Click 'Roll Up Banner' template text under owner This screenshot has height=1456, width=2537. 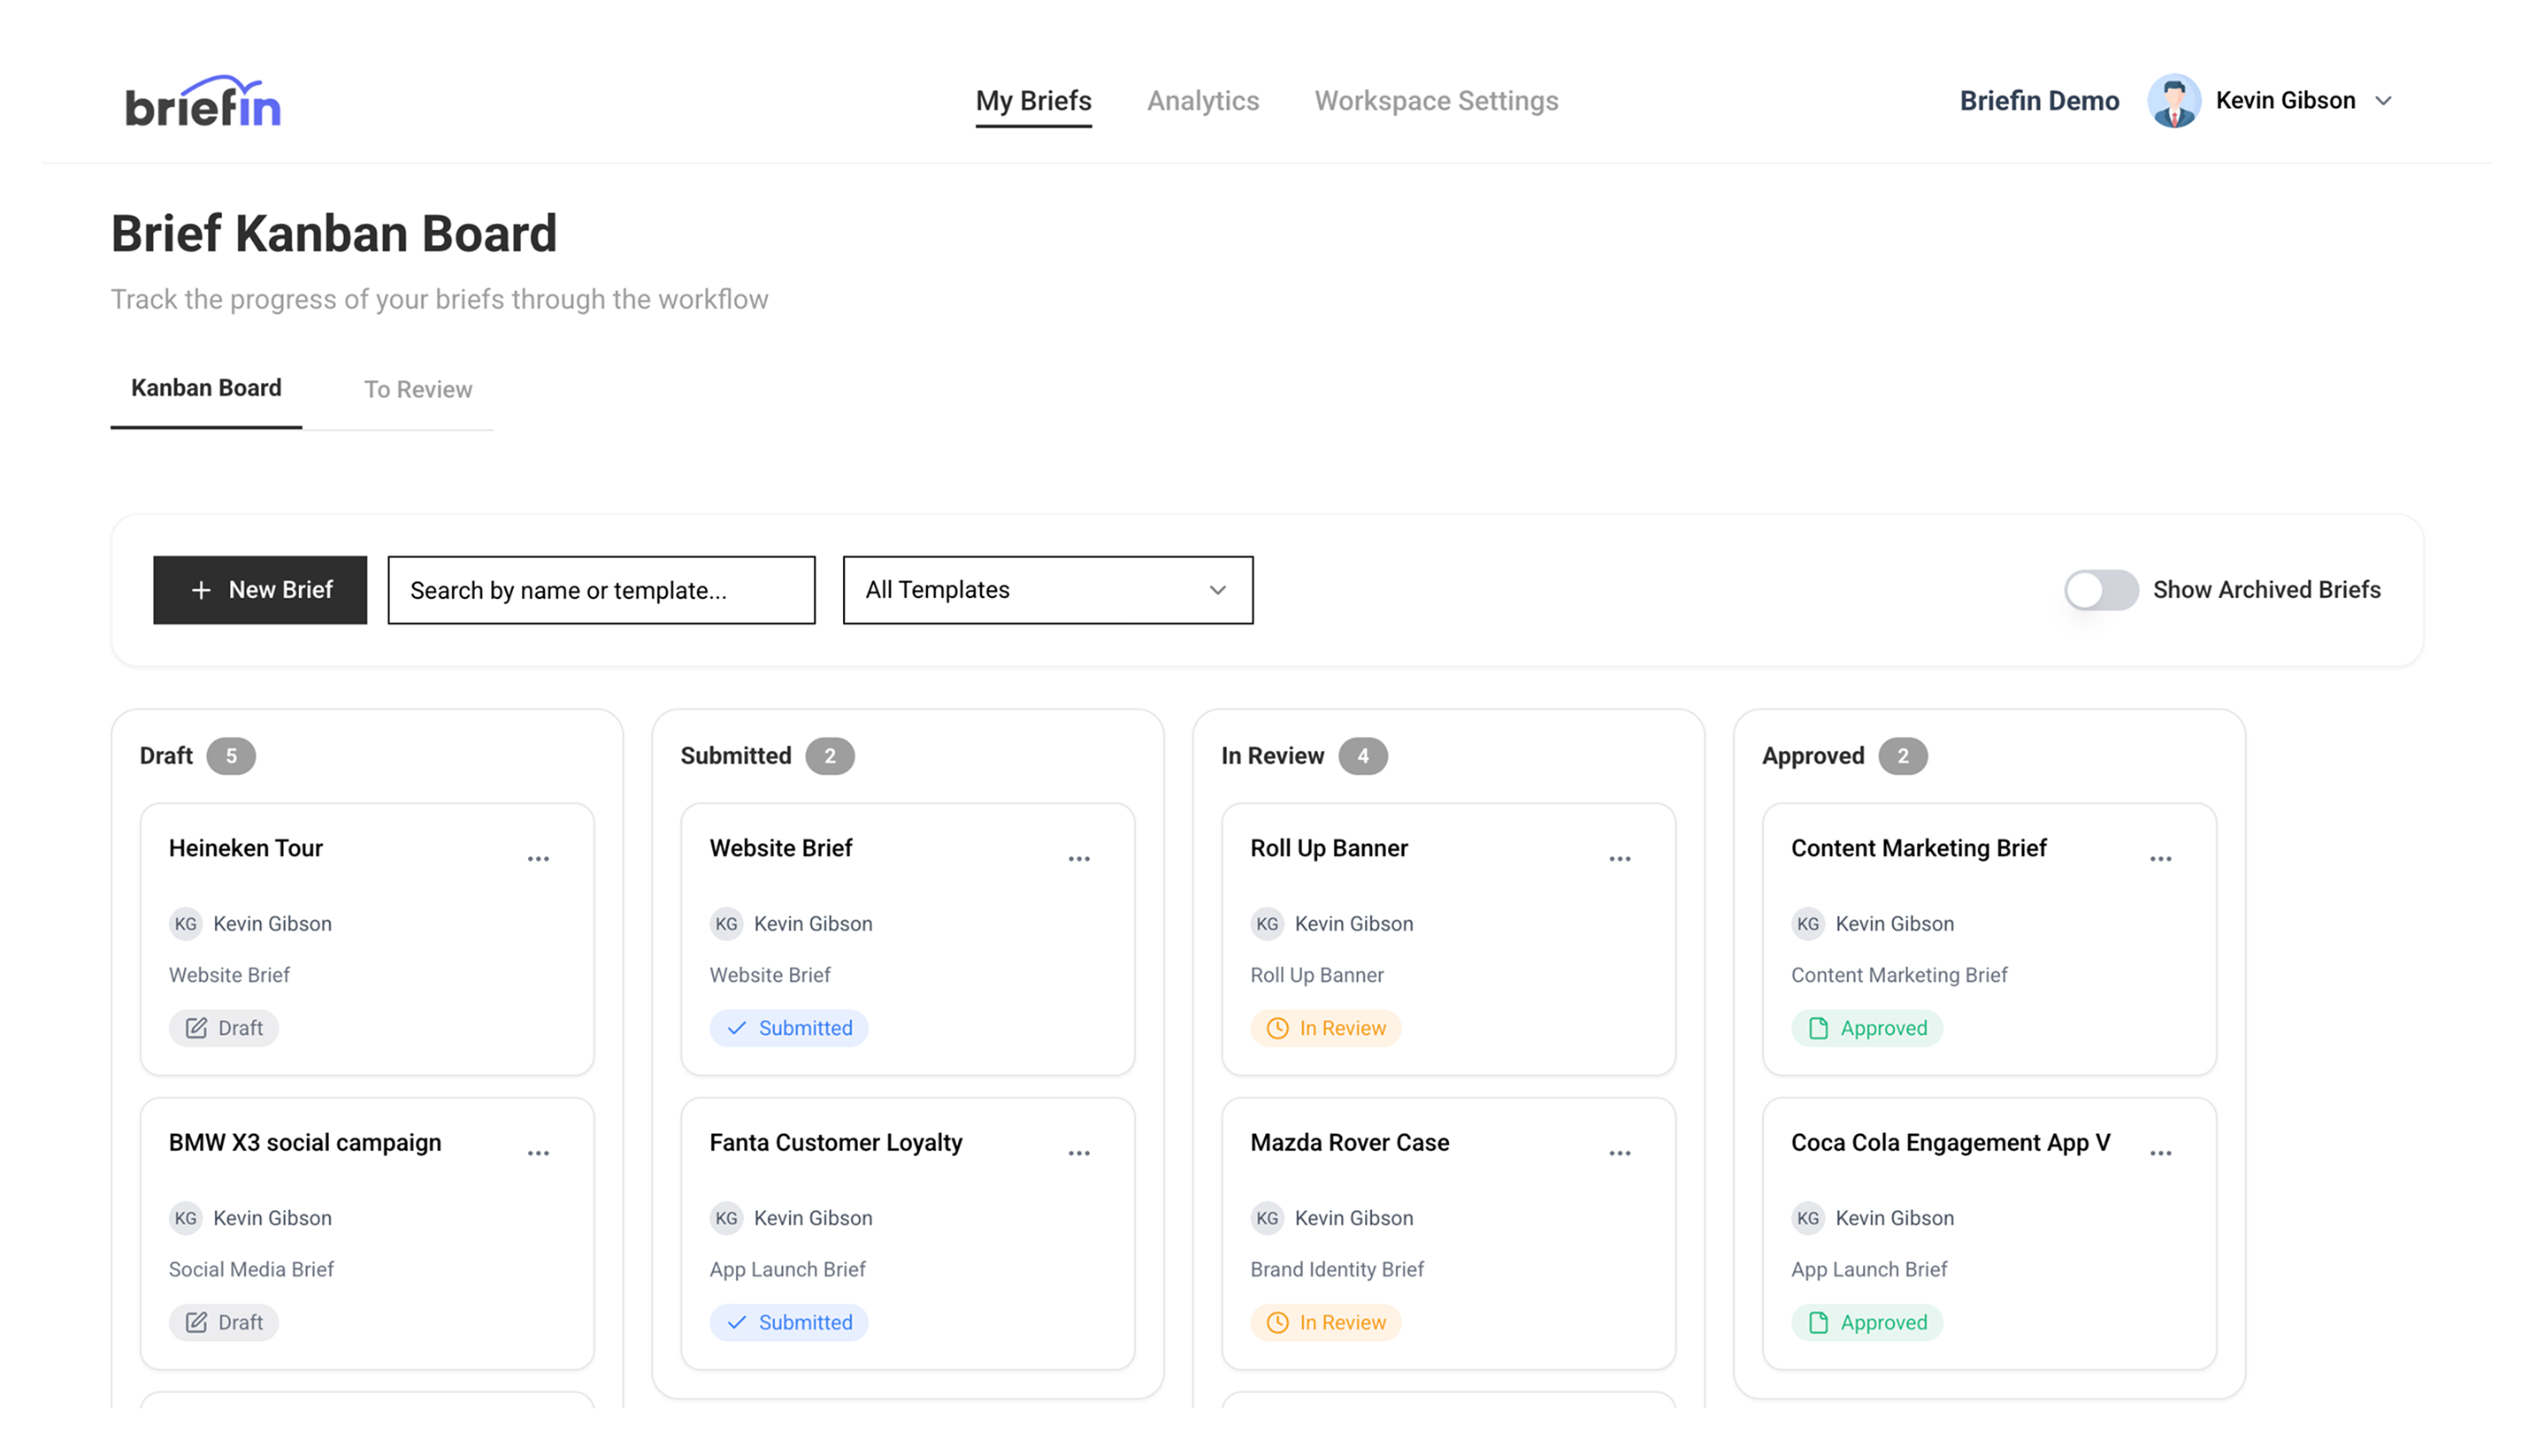pos(1317,975)
